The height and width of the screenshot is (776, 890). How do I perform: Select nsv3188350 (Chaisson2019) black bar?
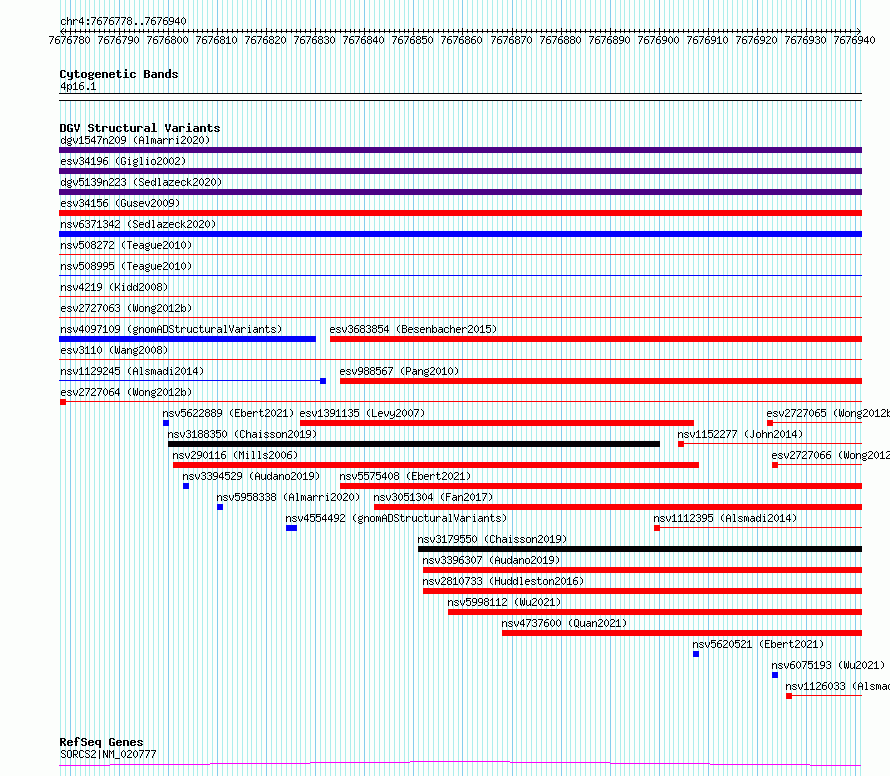click(x=414, y=444)
